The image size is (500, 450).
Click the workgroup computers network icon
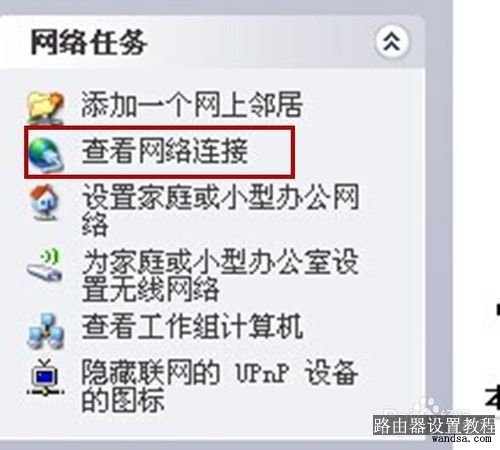(45, 331)
